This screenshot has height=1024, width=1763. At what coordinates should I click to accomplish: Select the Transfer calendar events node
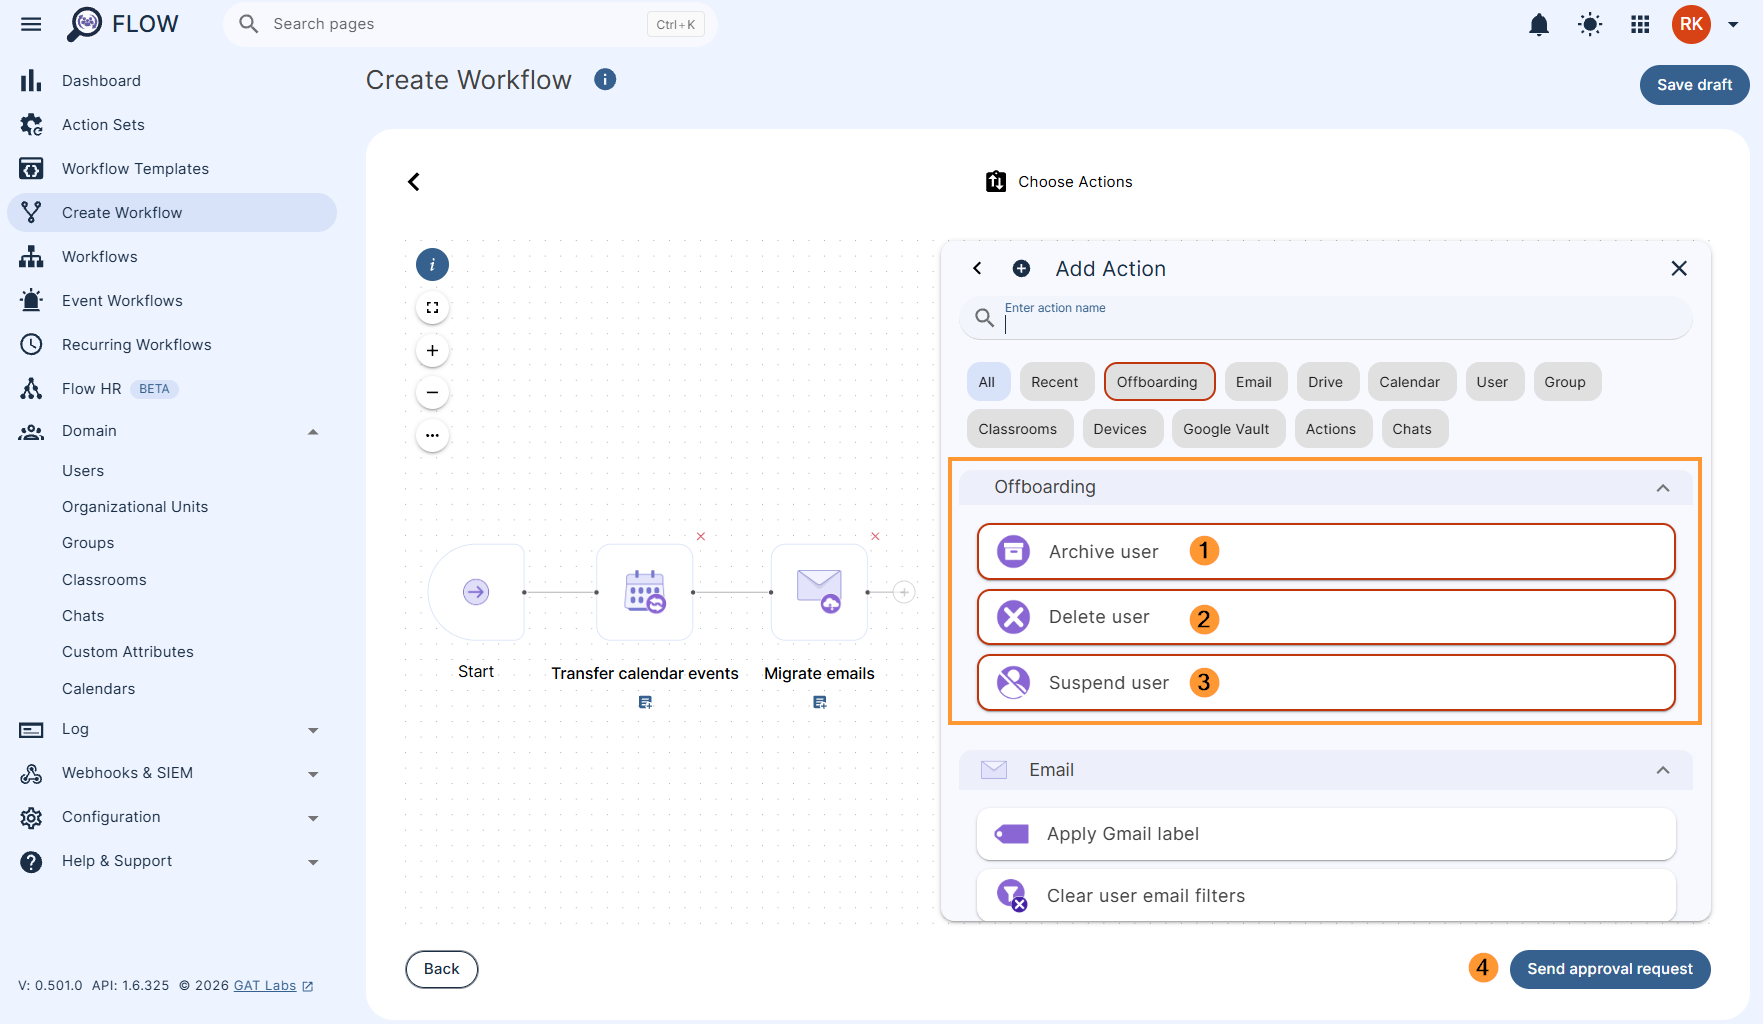(x=645, y=592)
